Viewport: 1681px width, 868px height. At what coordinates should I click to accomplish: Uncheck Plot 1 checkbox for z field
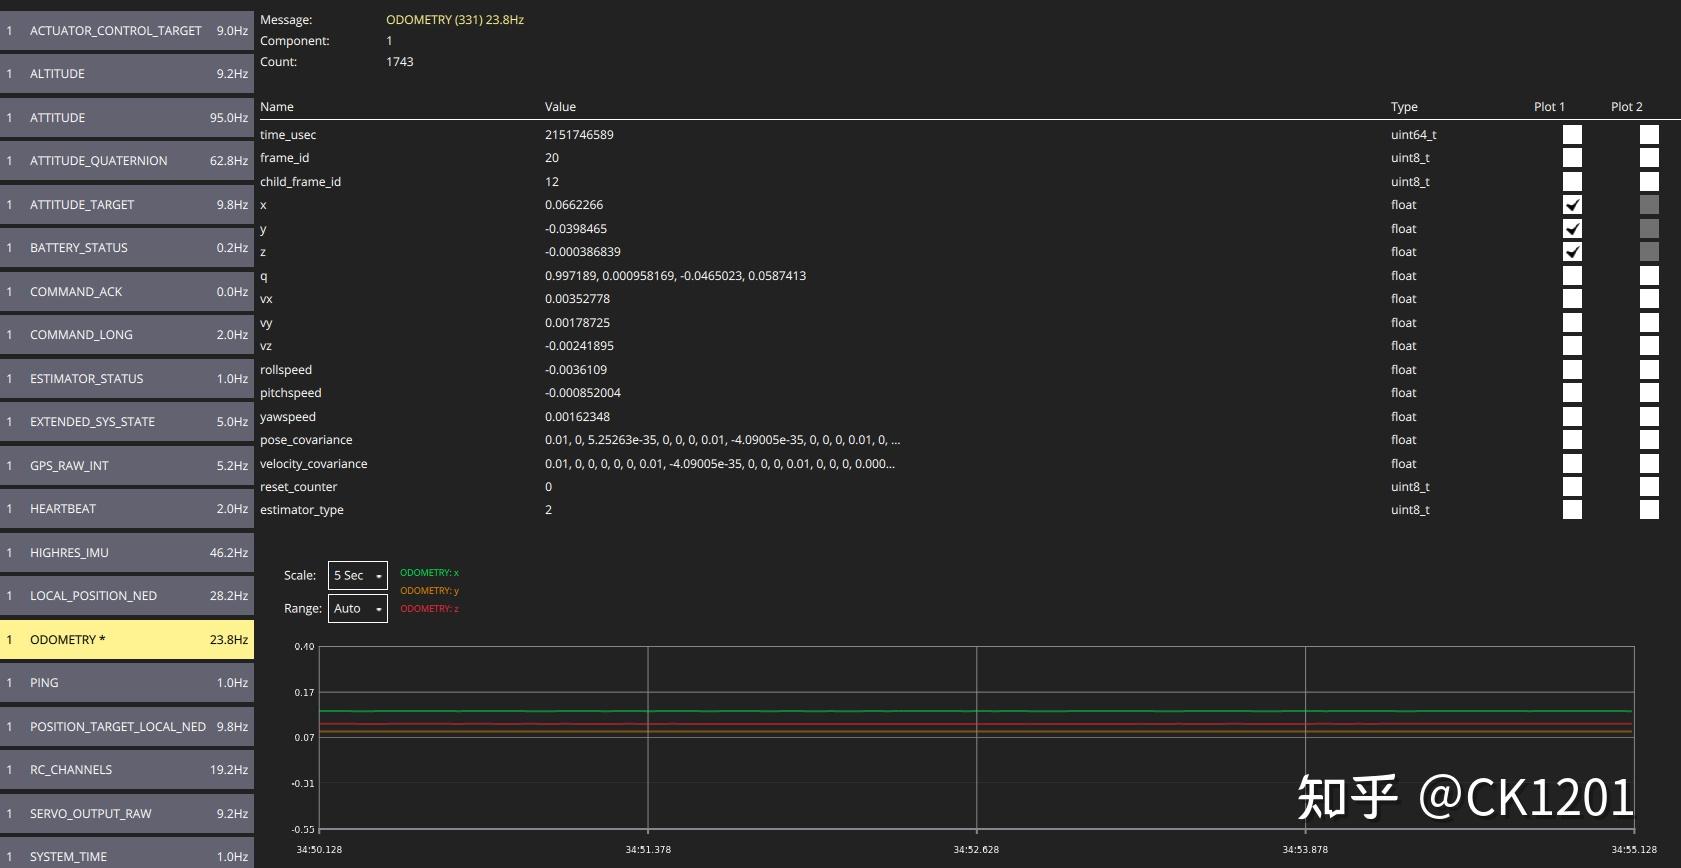1572,252
